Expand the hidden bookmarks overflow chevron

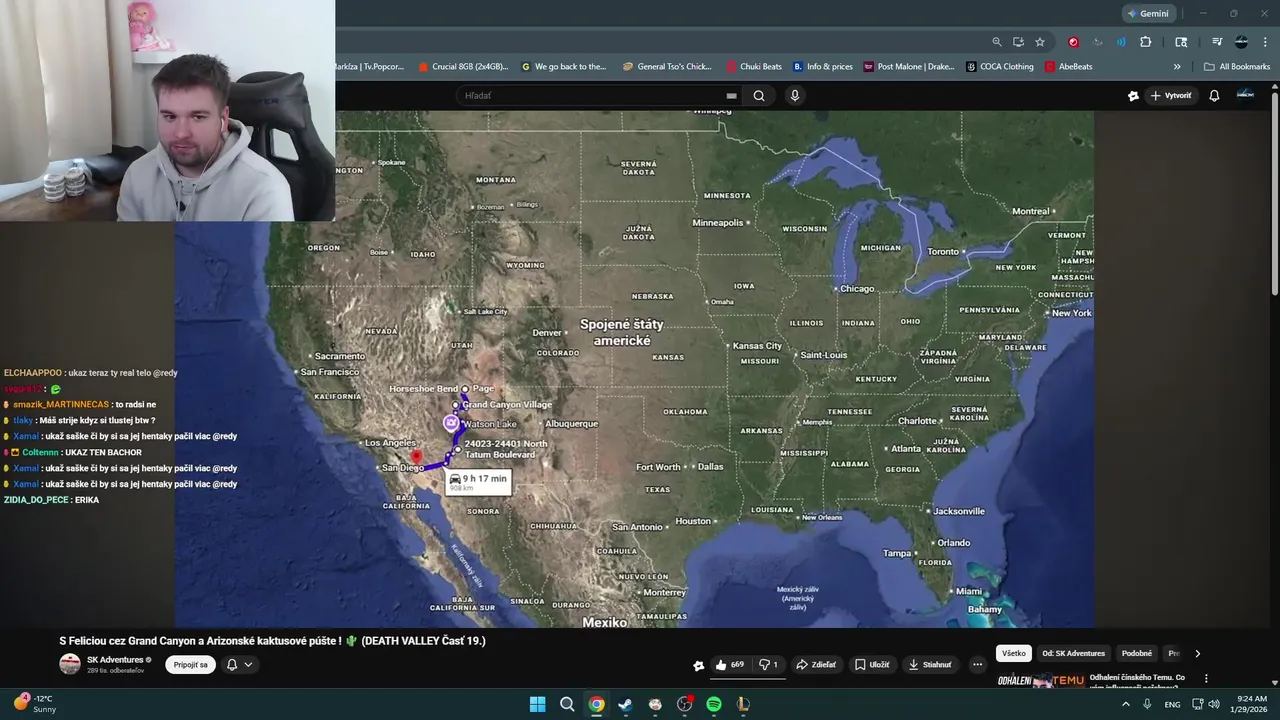click(1177, 67)
